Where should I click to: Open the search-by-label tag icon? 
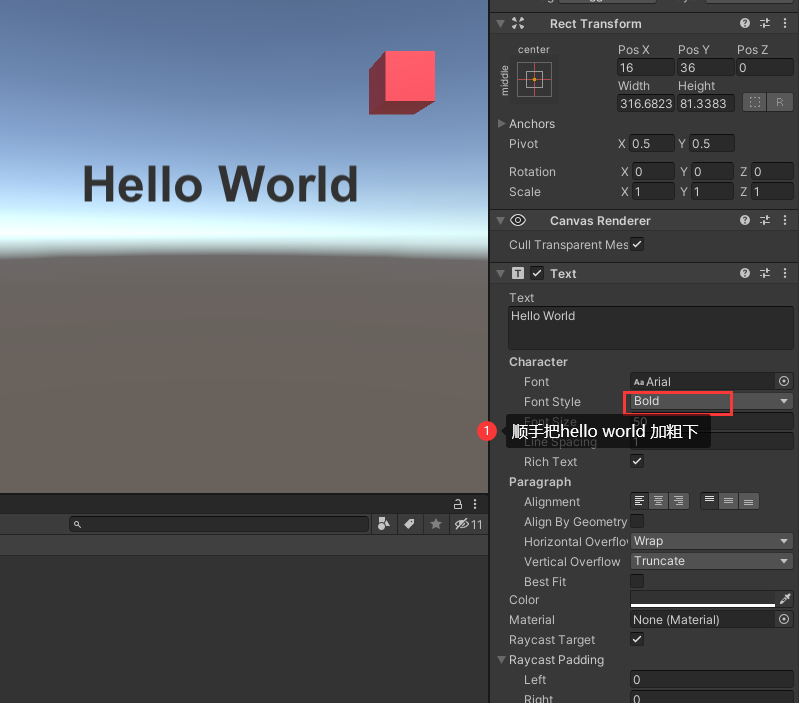tap(409, 524)
